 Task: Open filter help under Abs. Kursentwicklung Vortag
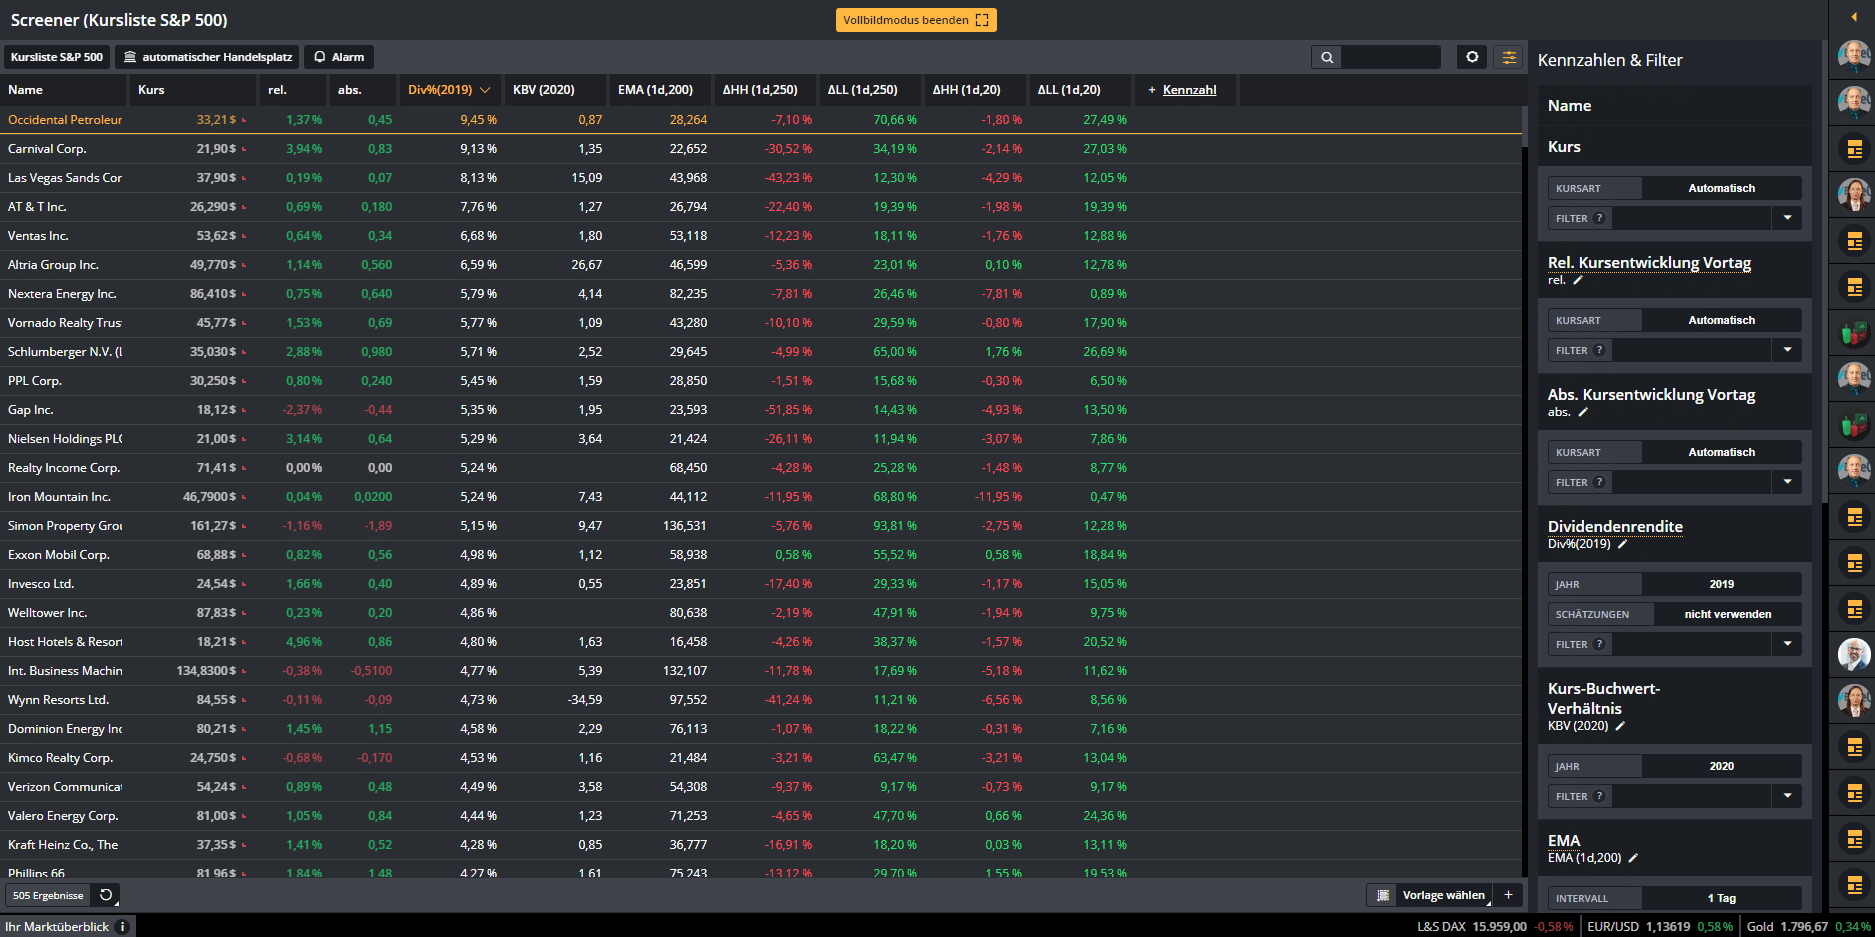tap(1599, 482)
